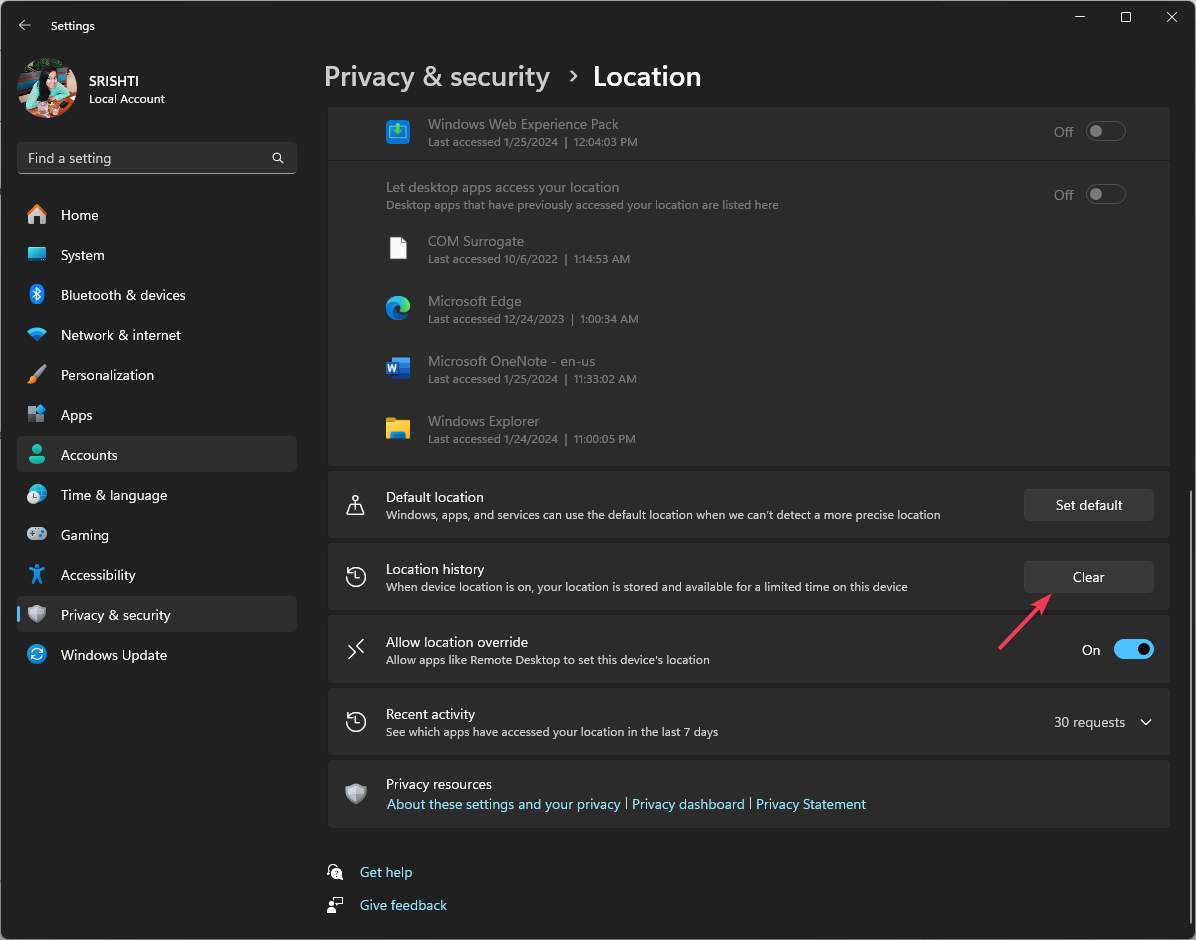Image resolution: width=1196 pixels, height=940 pixels.
Task: Toggle Let desktop apps access your location
Action: tap(1106, 195)
